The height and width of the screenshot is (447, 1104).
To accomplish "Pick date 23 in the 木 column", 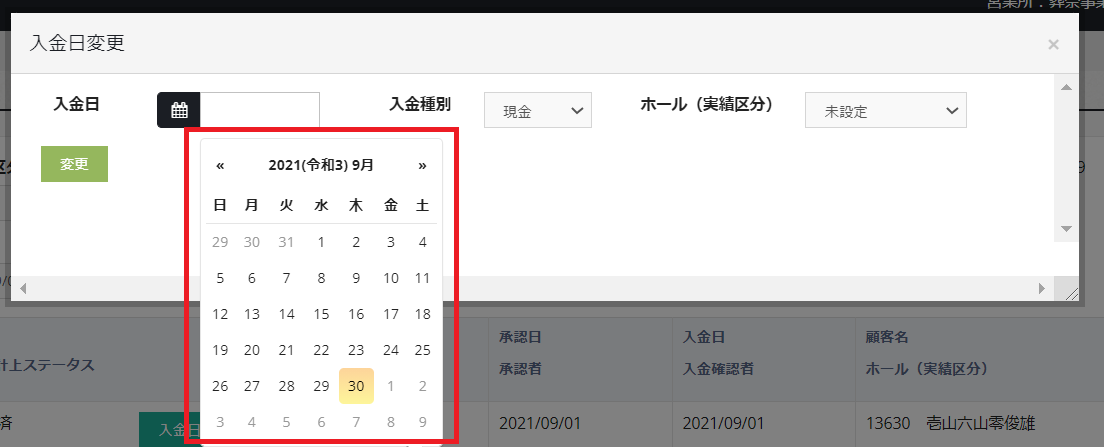I will click(x=356, y=350).
